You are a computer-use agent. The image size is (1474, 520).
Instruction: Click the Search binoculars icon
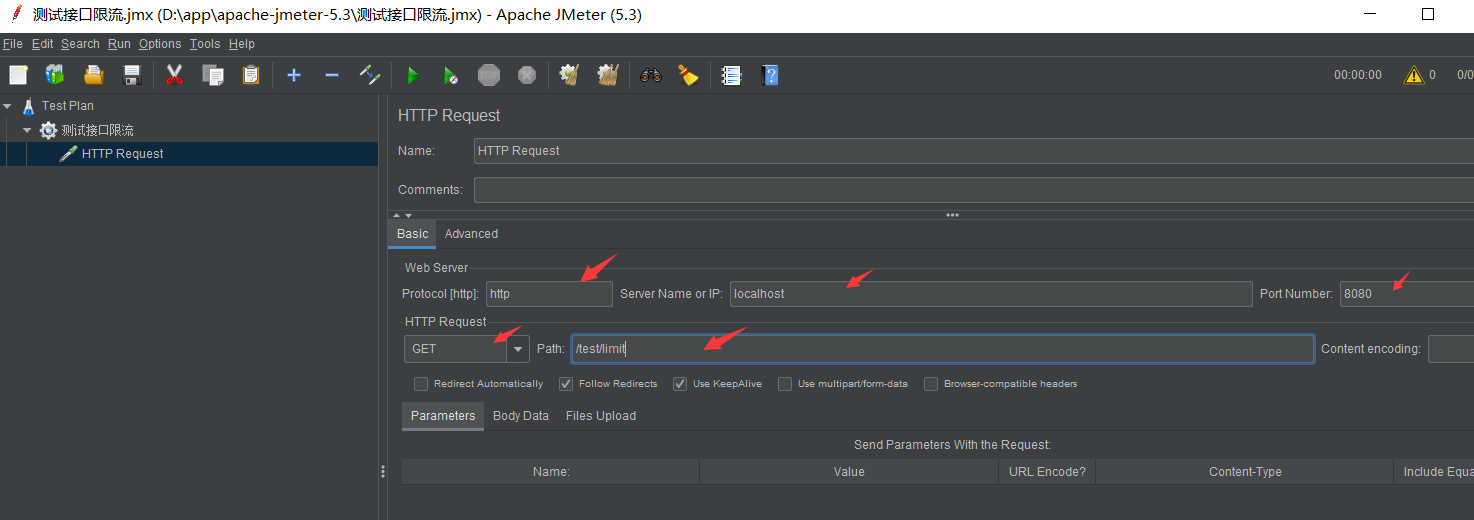click(651, 75)
